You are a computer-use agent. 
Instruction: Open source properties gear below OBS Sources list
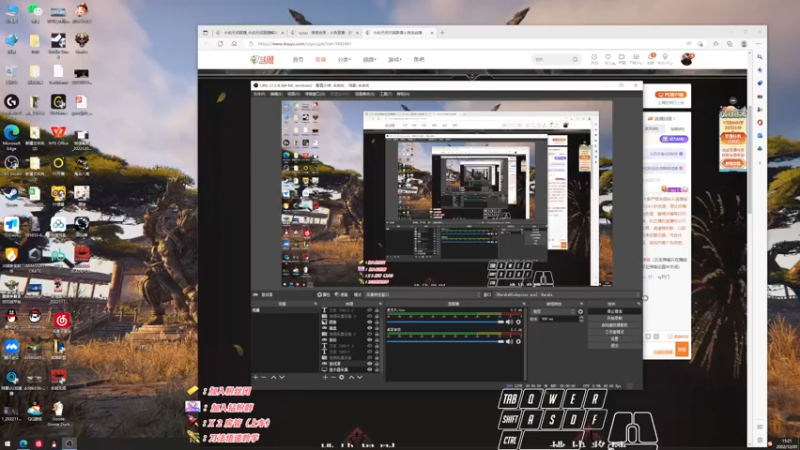coord(342,377)
